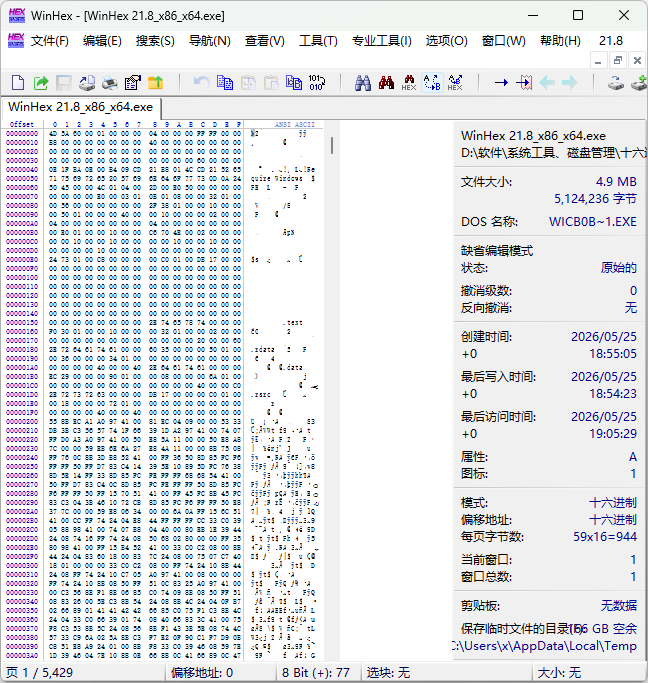This screenshot has height=683, width=648.
Task: Click the Replace text A-to-B icon
Action: tap(432, 82)
